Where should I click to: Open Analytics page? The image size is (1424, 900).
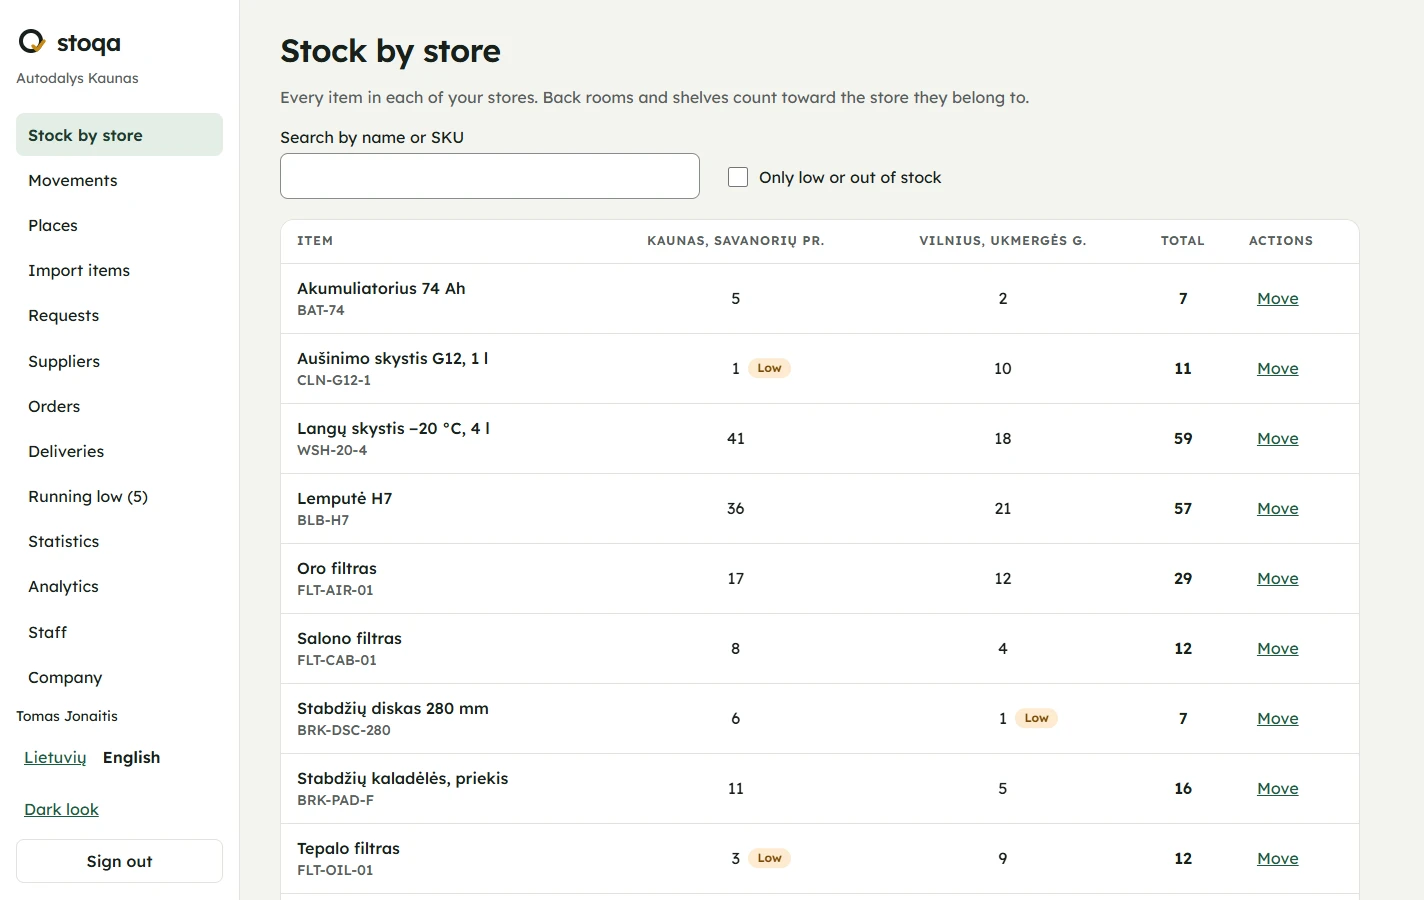[x=119, y=586]
